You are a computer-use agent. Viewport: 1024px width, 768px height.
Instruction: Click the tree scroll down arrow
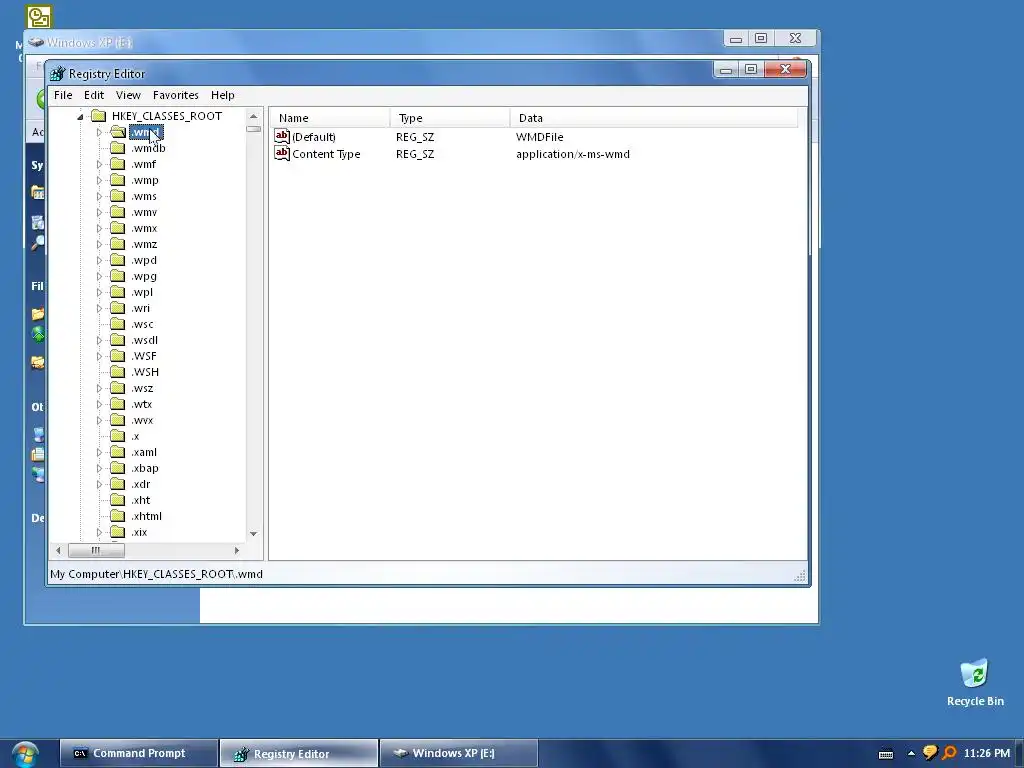[253, 534]
